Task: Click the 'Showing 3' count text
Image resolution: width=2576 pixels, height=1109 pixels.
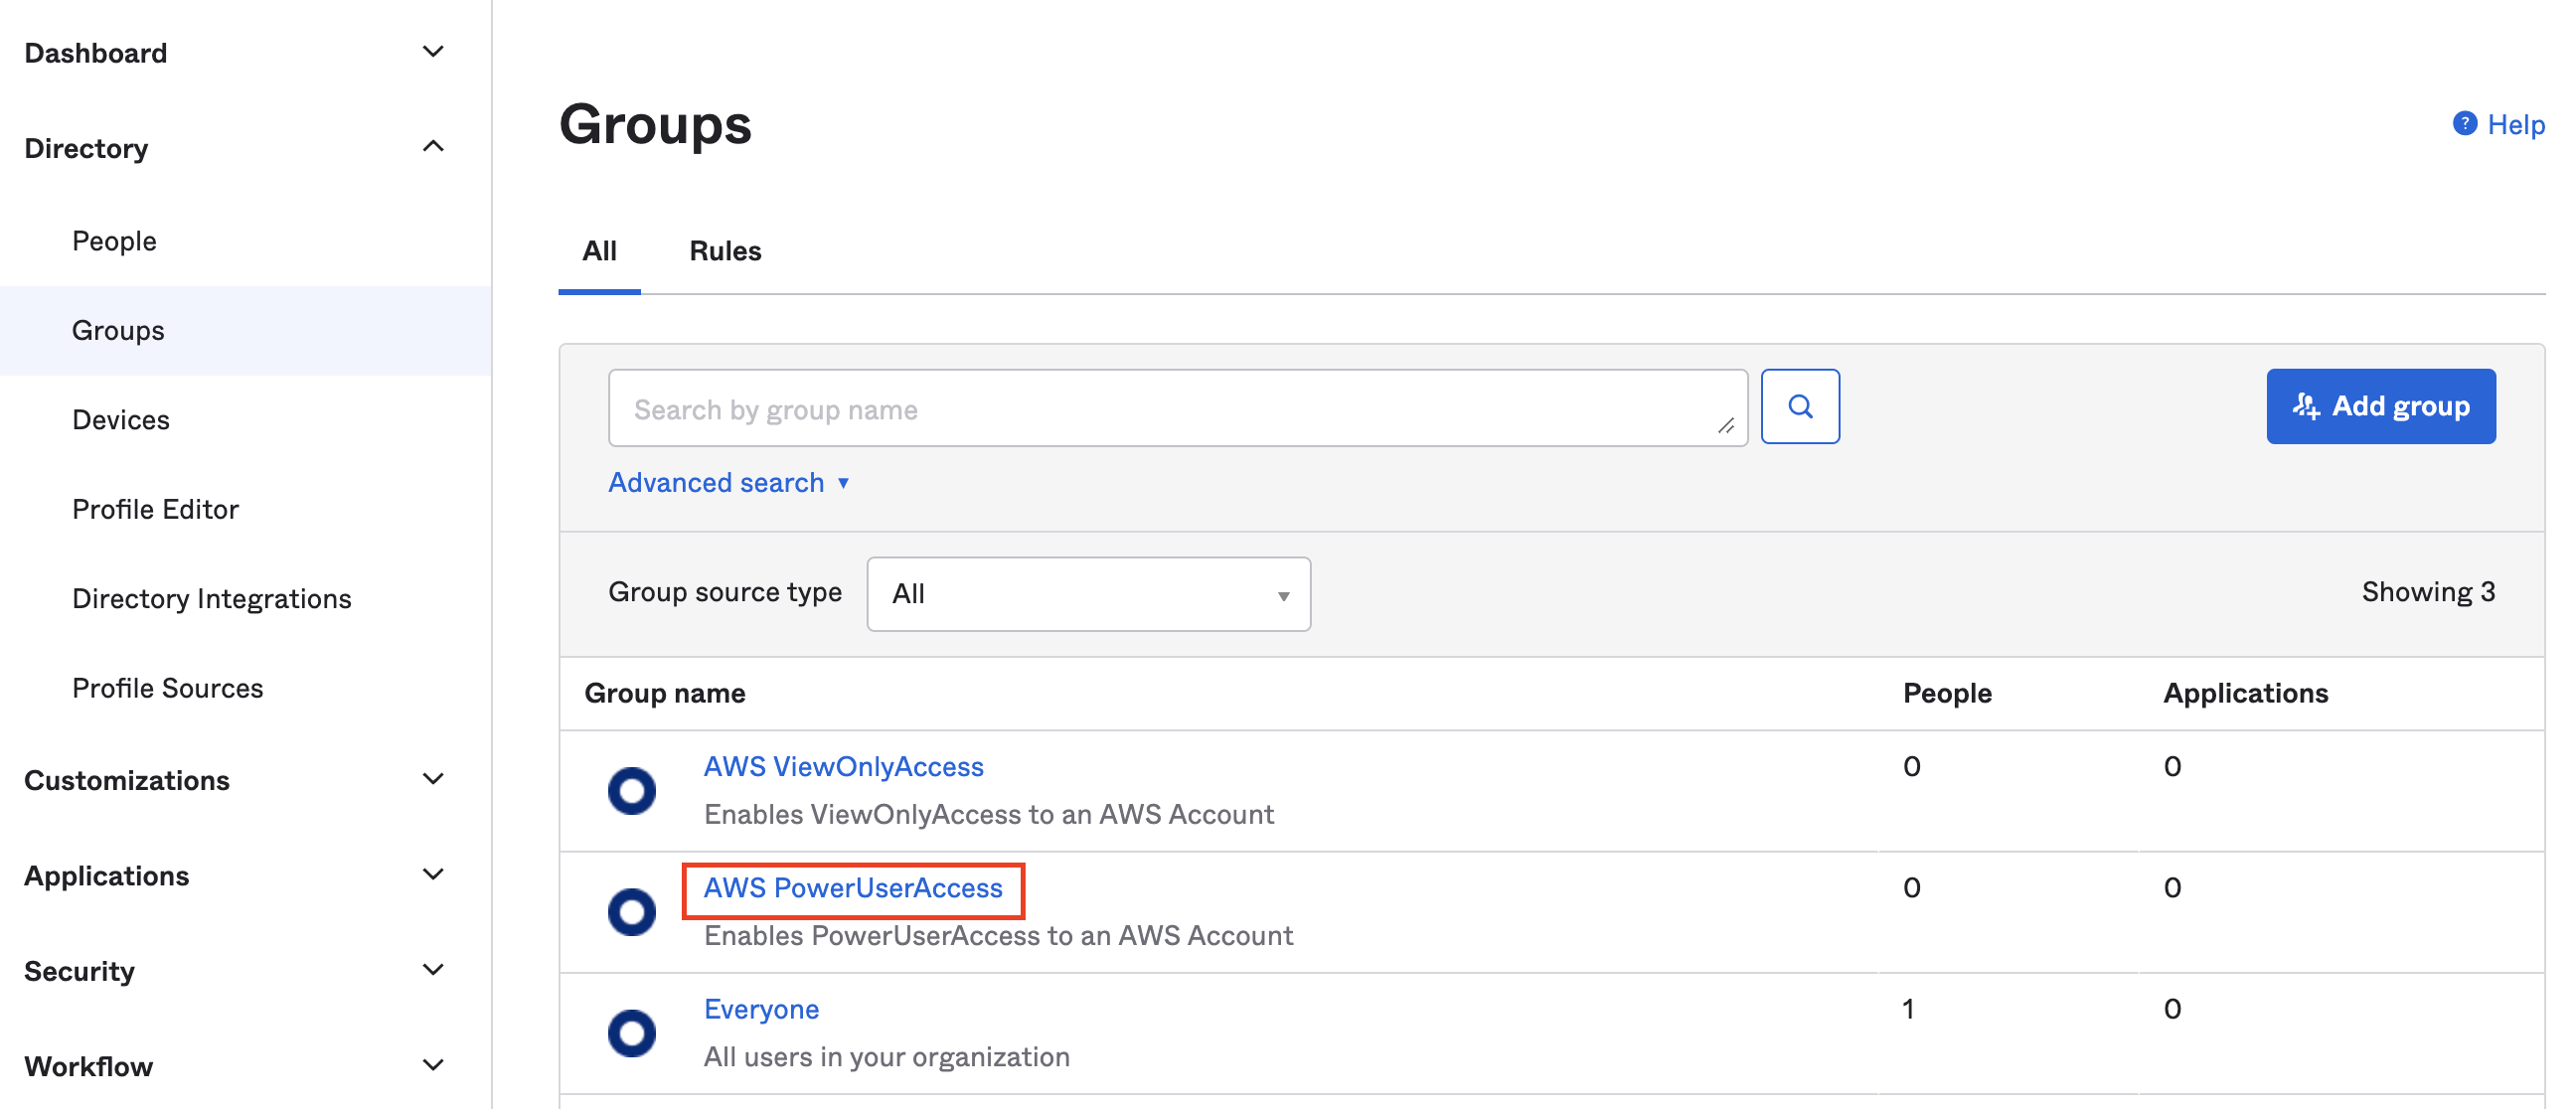Action: tap(2427, 592)
